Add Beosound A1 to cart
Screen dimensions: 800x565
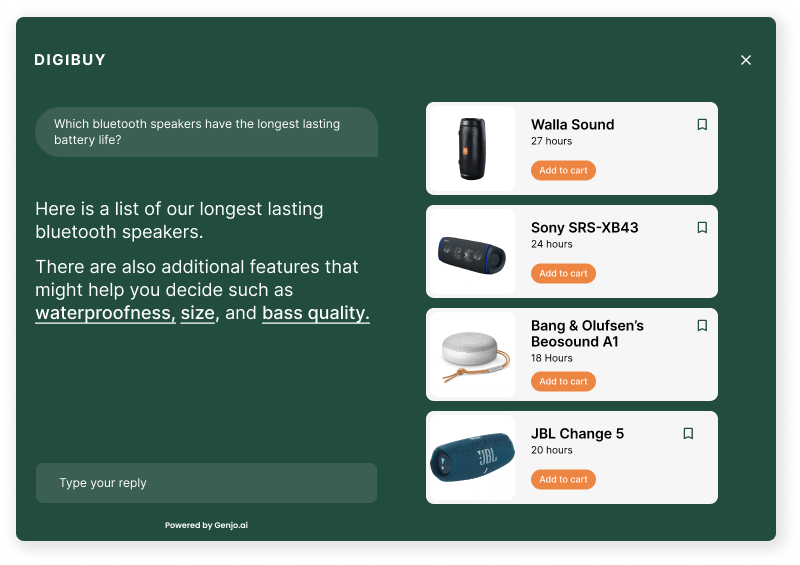(563, 381)
